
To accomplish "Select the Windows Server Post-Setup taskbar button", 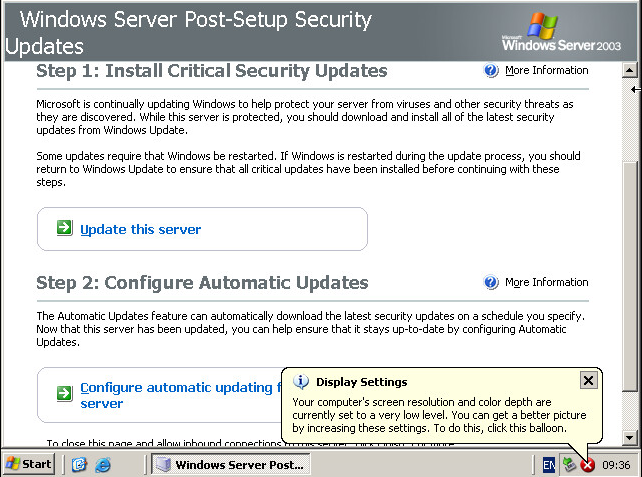I will pos(231,465).
